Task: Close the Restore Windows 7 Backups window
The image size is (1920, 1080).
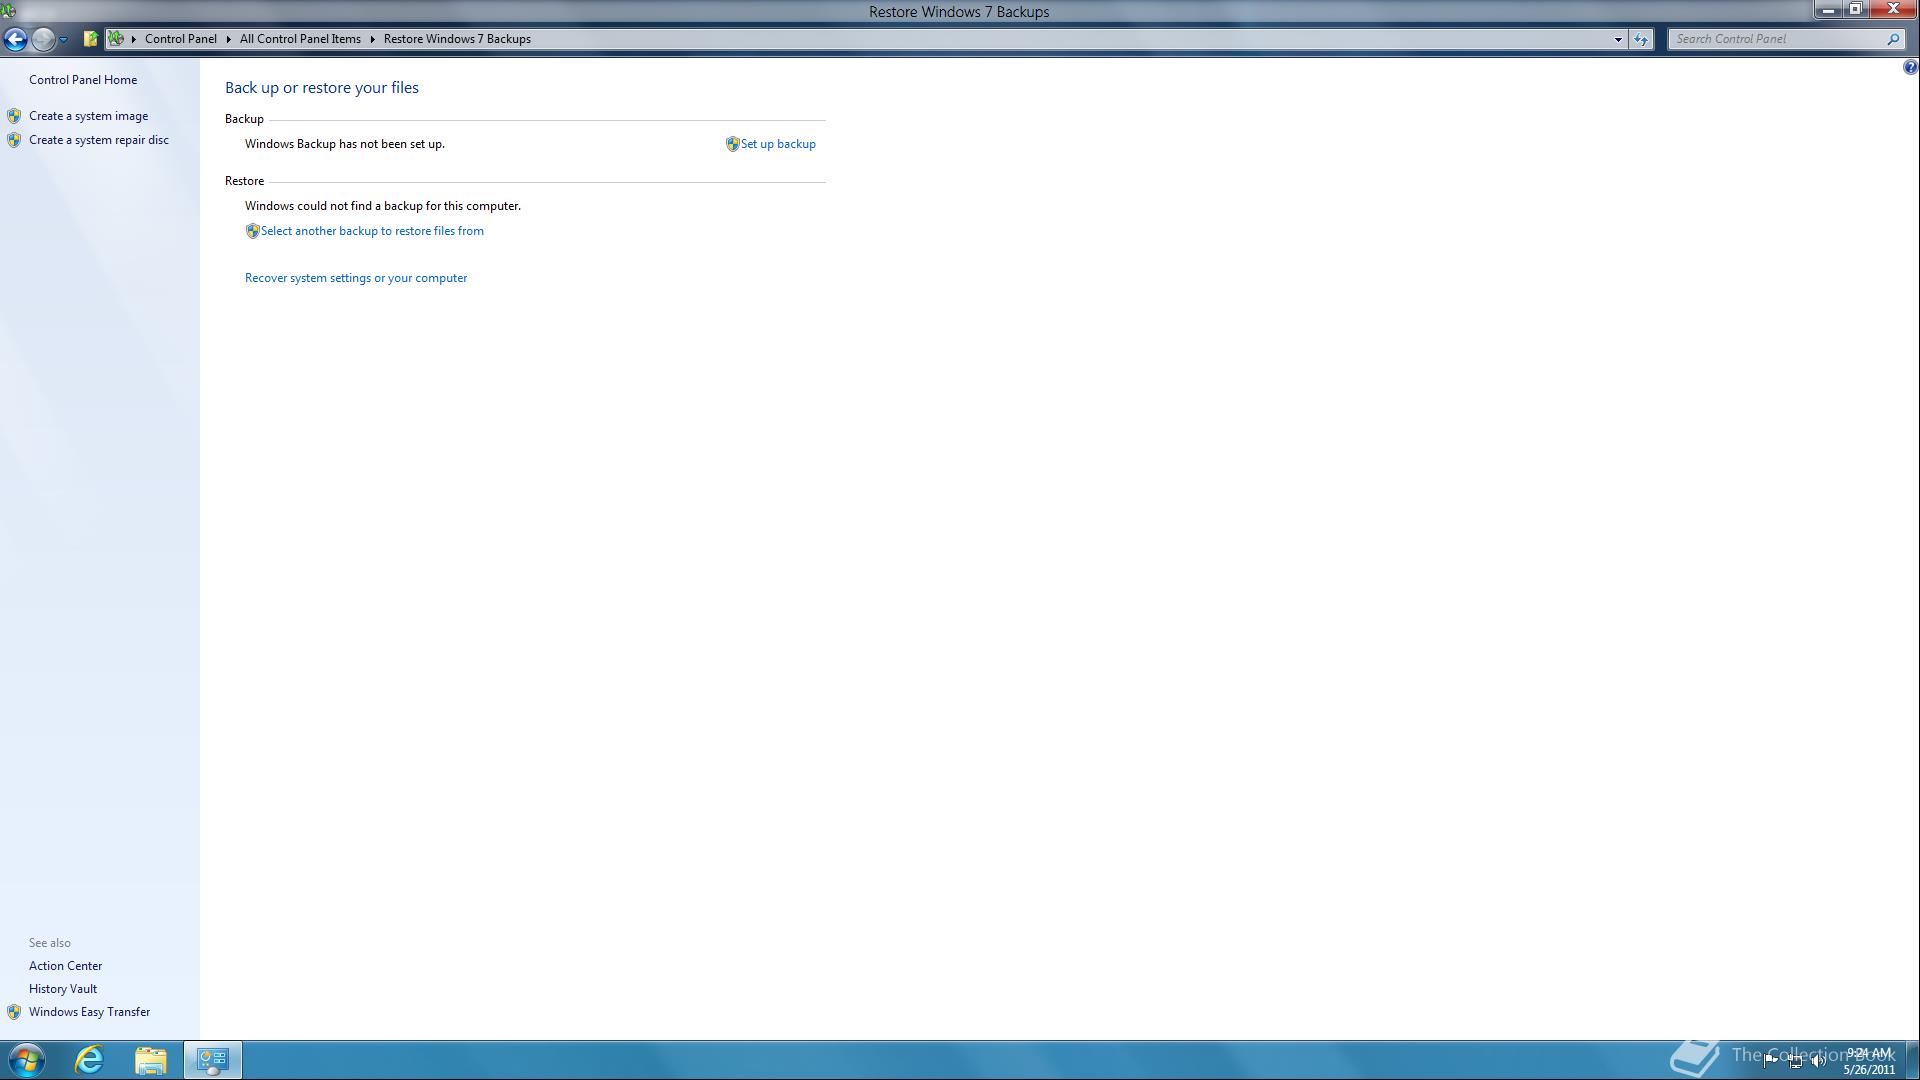Action: point(1893,9)
